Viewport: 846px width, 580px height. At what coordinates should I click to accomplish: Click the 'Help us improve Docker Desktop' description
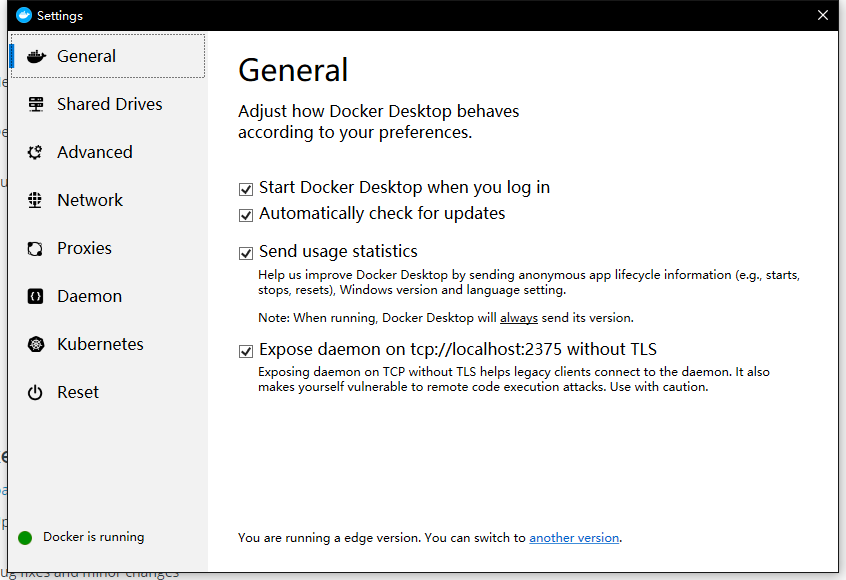(529, 282)
